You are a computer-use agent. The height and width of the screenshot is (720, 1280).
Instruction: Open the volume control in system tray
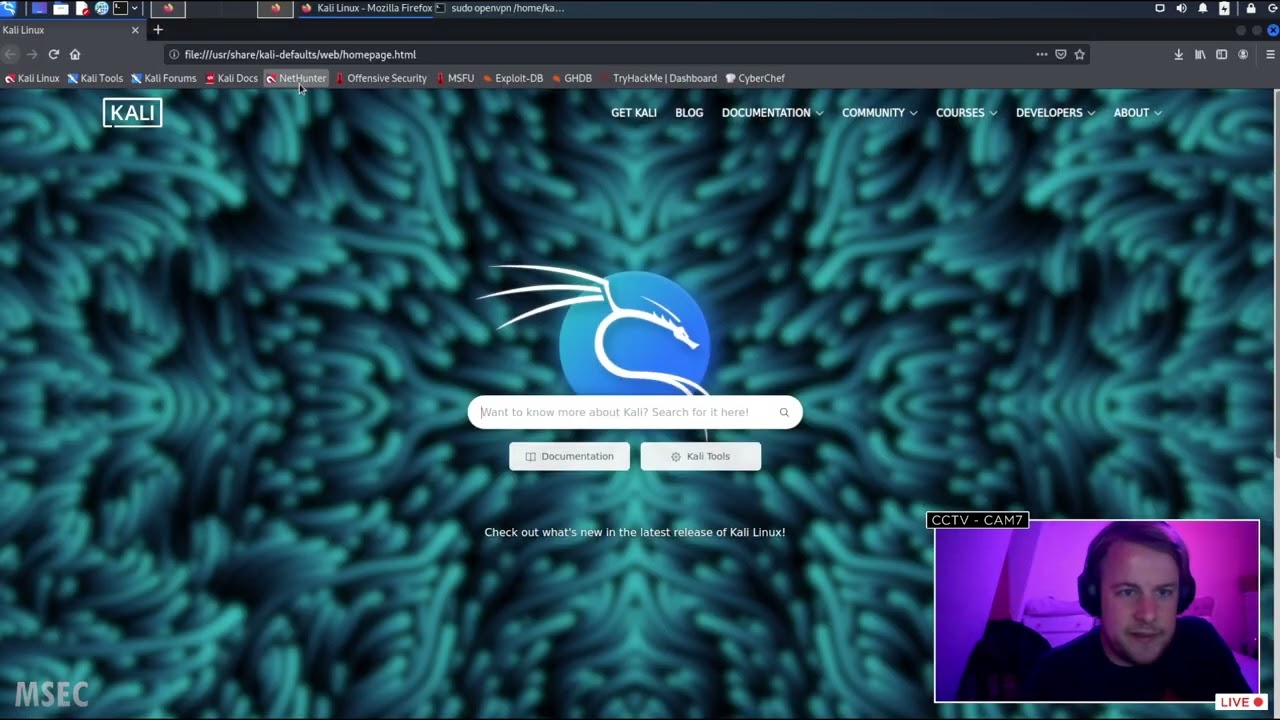1181,8
